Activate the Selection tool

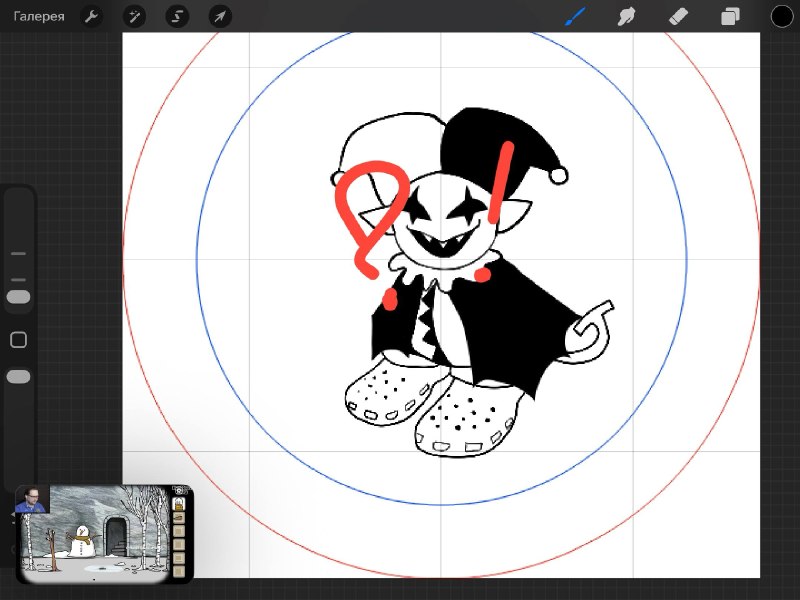tap(177, 16)
